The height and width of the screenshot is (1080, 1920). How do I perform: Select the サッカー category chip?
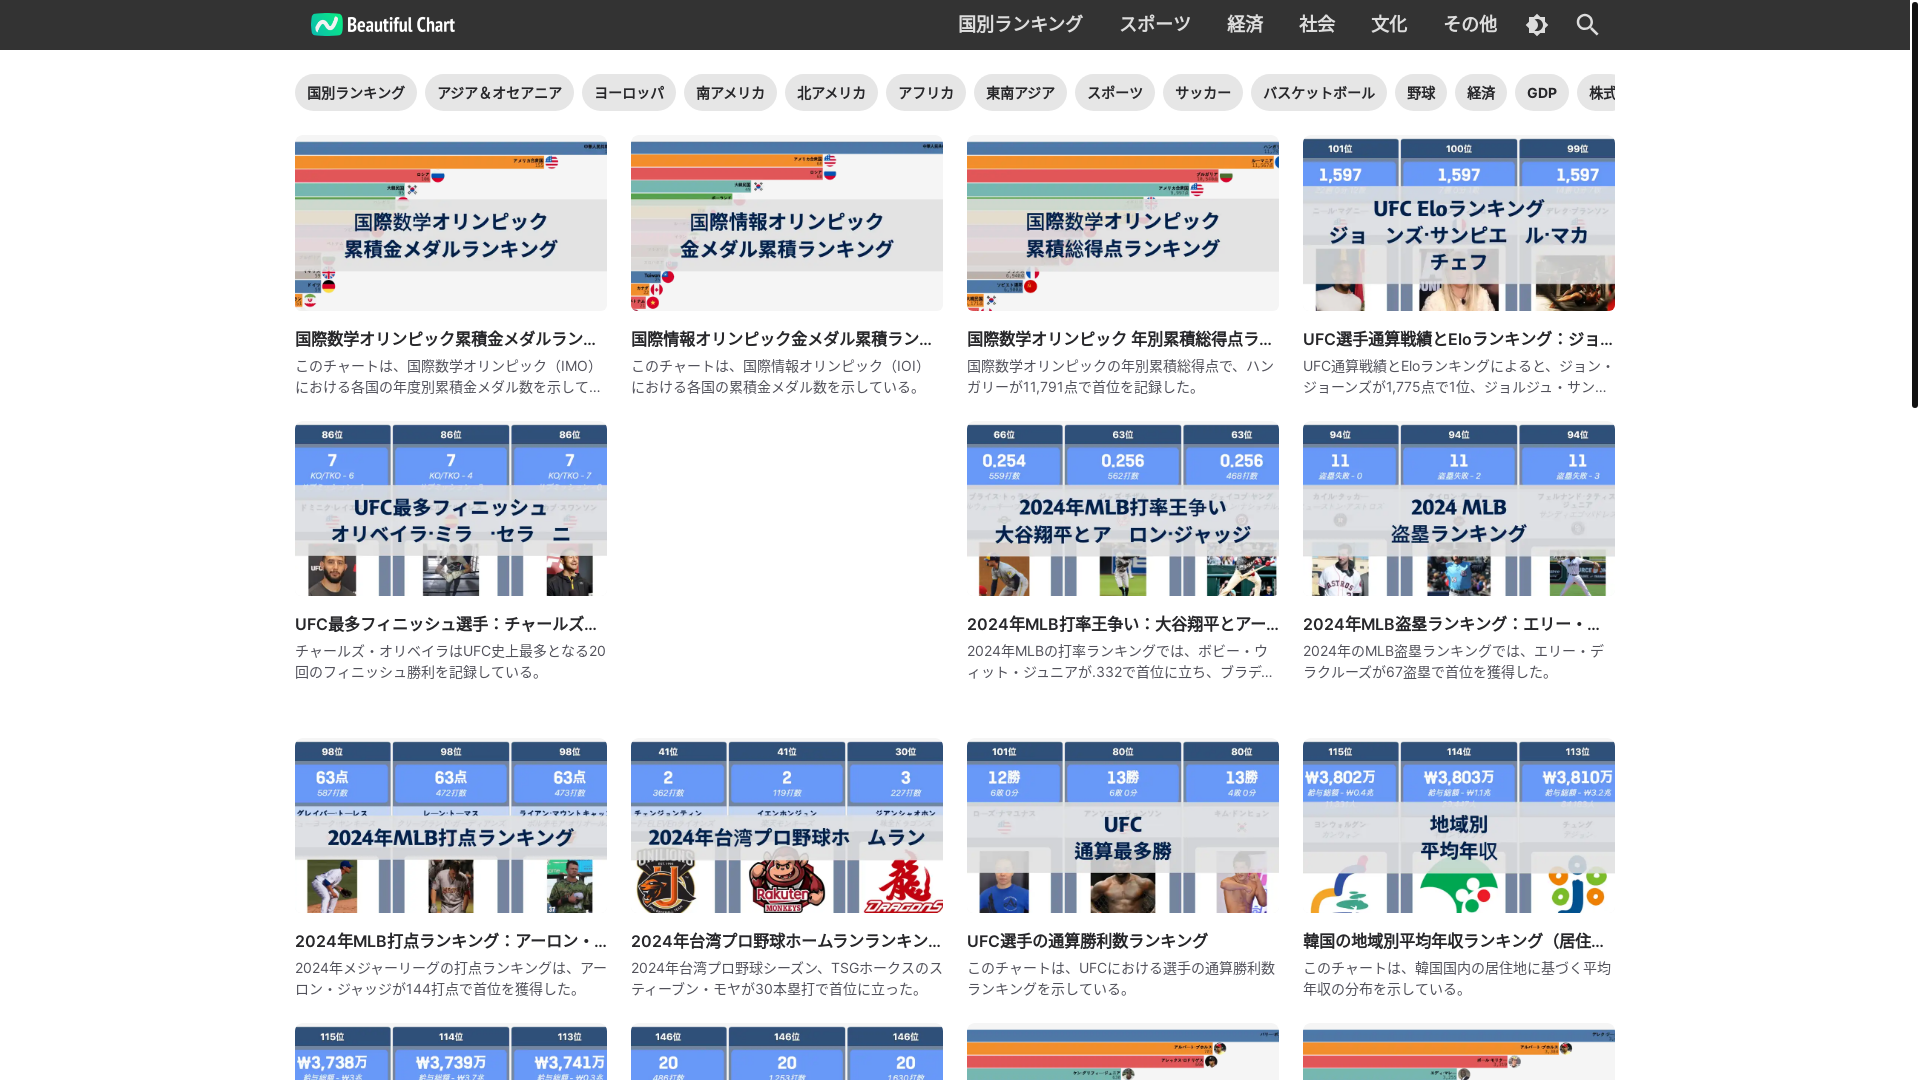1203,93
